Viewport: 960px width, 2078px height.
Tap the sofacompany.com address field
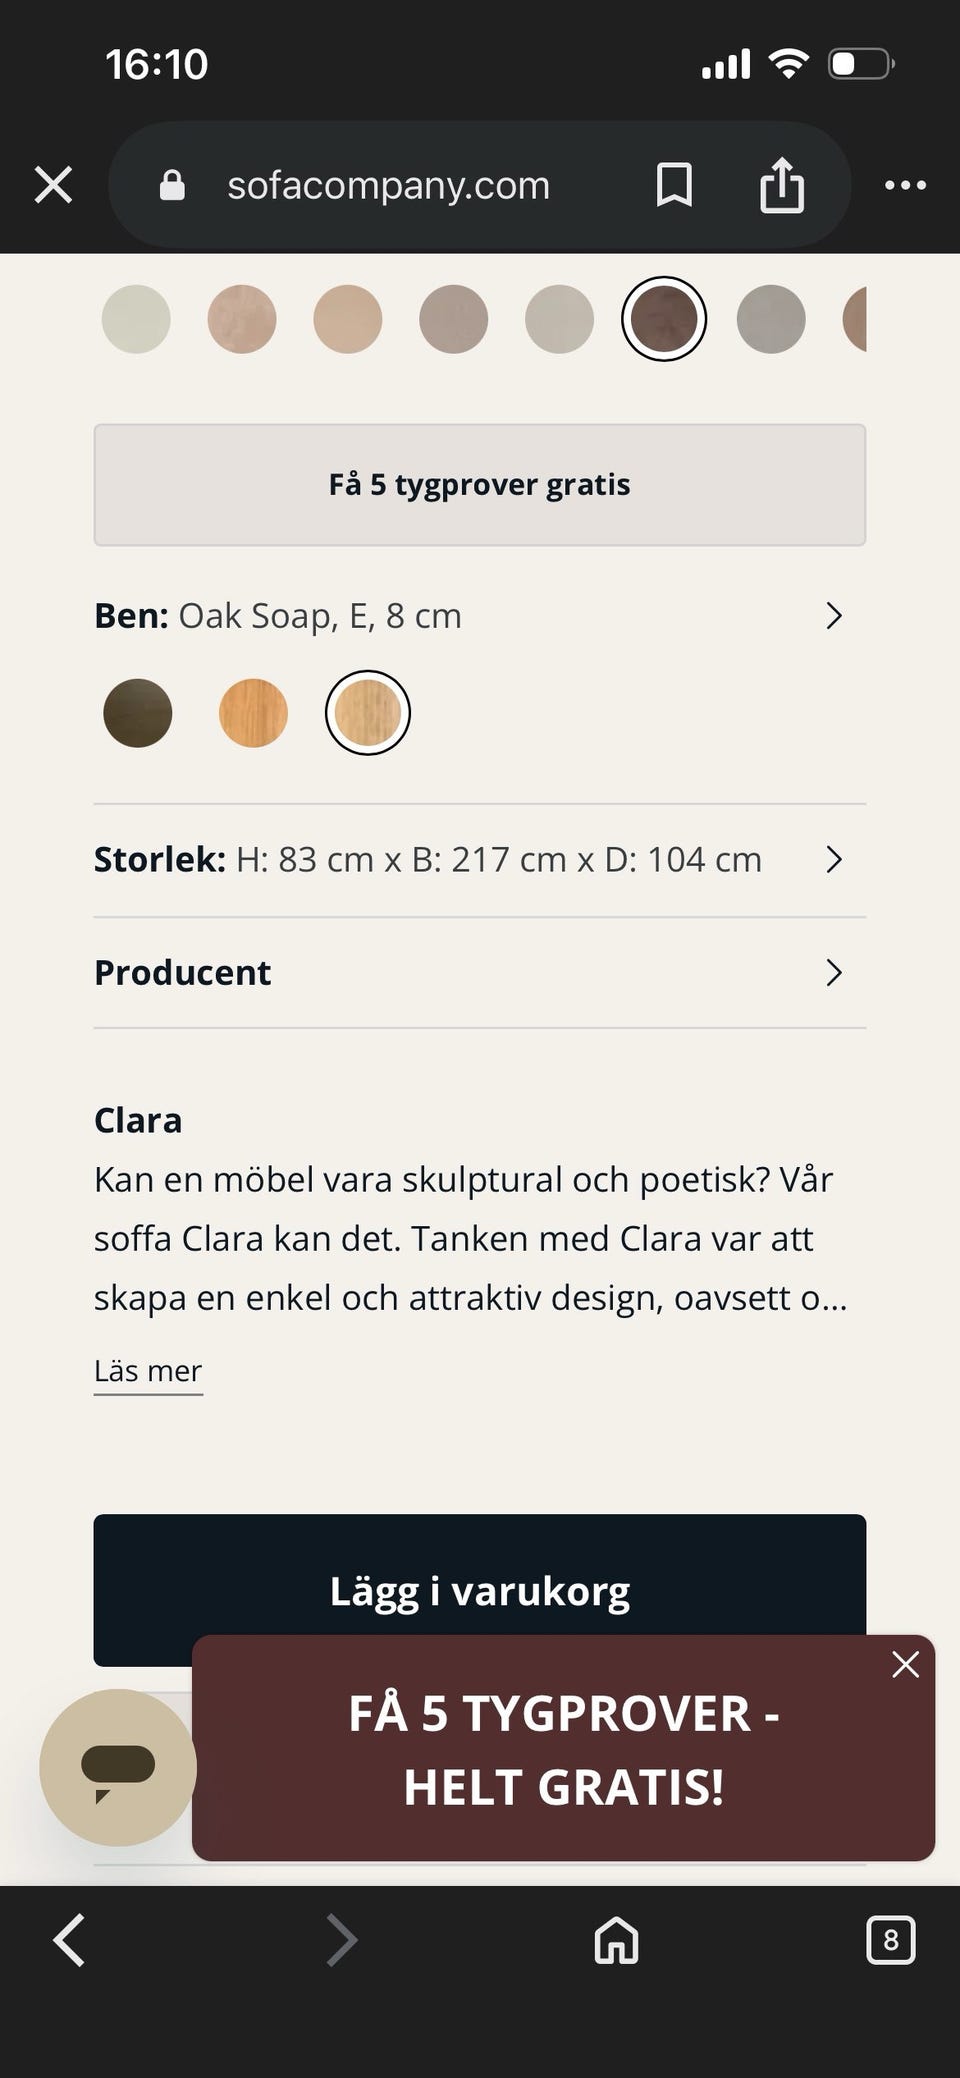point(388,185)
